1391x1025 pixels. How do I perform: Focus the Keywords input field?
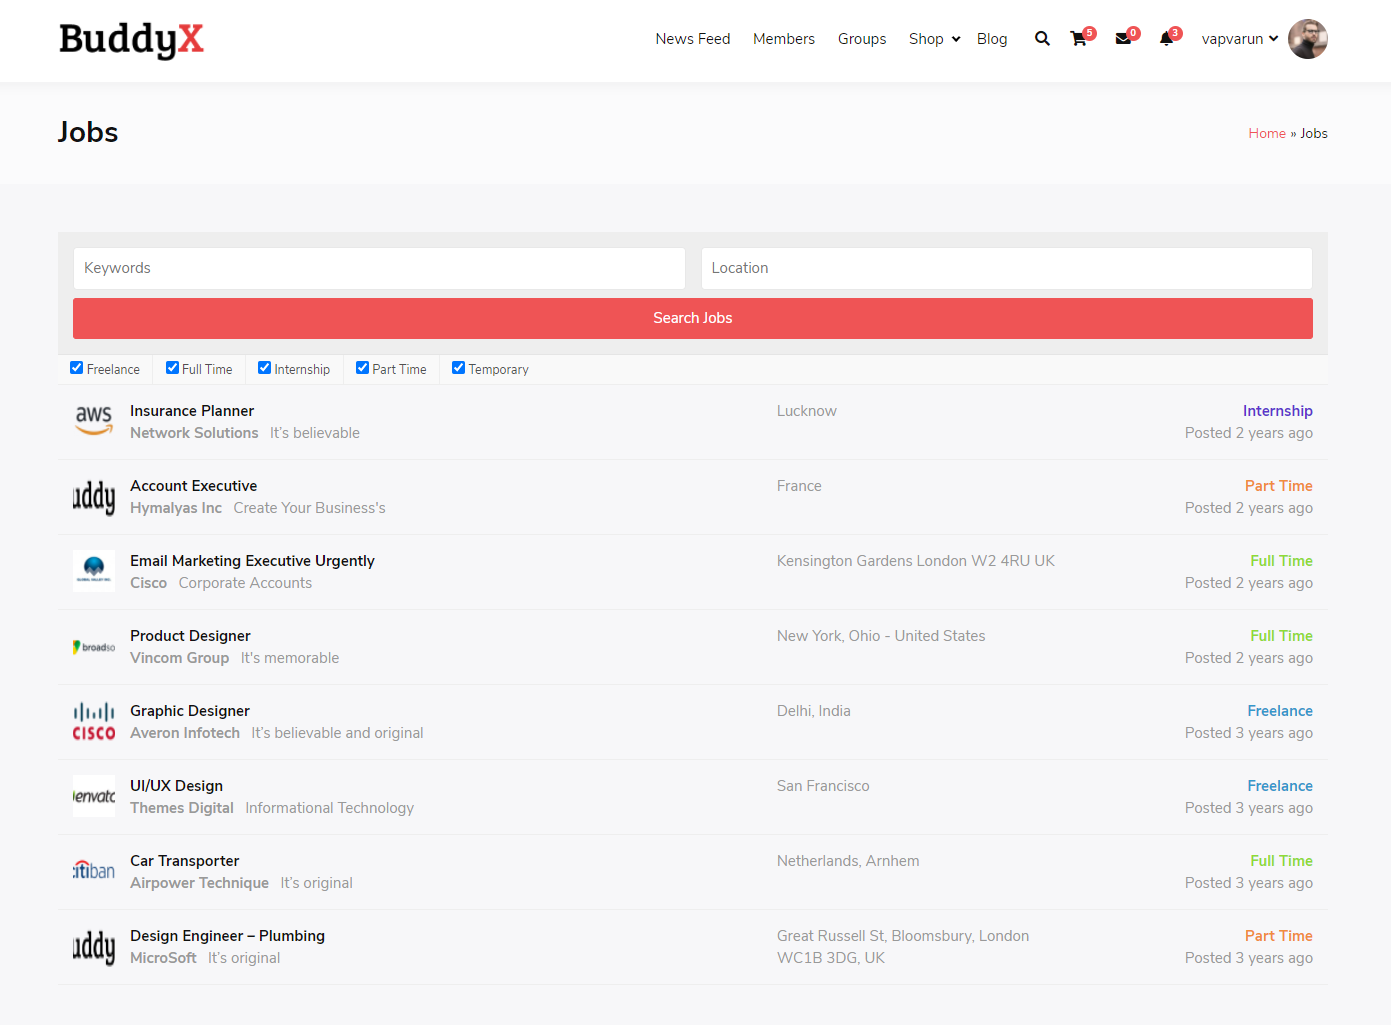(379, 268)
